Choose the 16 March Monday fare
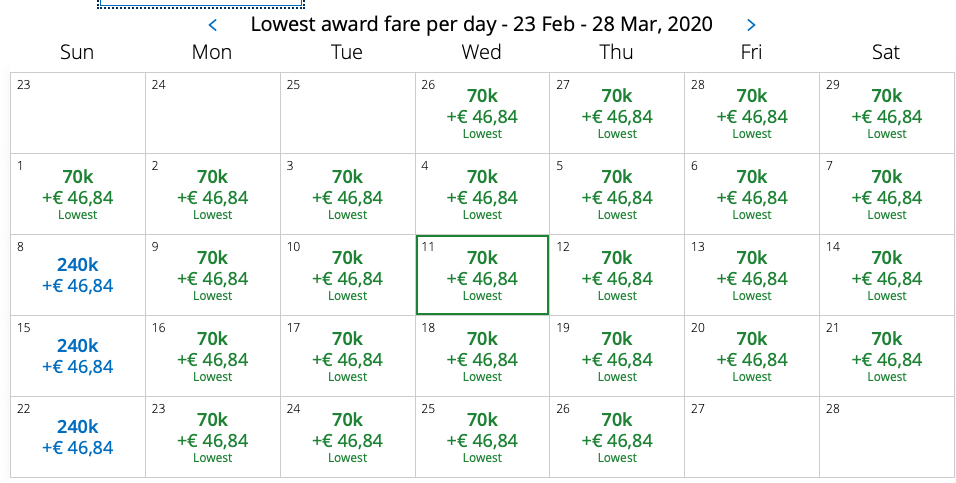The image size is (956, 483). 212,356
